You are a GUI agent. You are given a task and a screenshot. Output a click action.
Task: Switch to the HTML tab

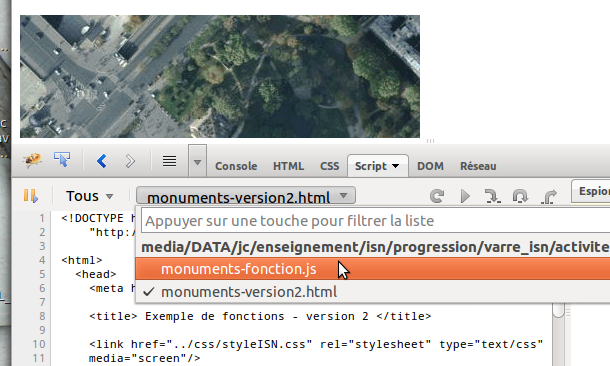click(288, 166)
